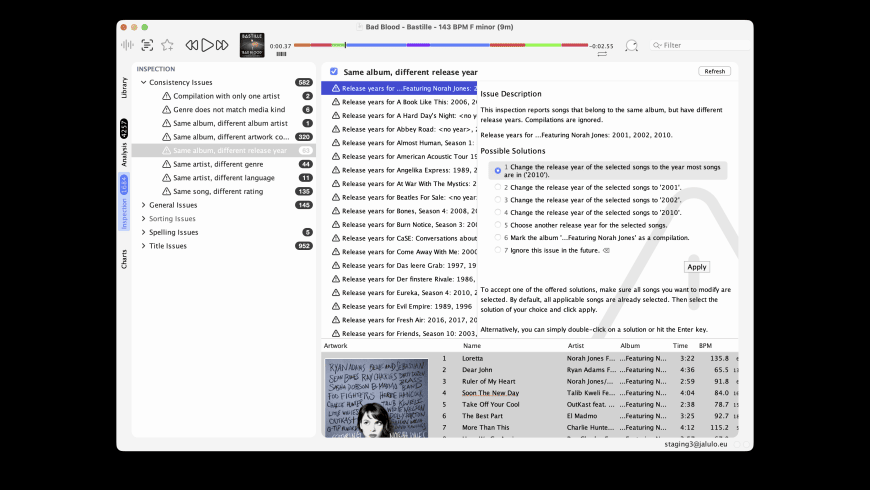Click the star rating icon

coord(167,45)
